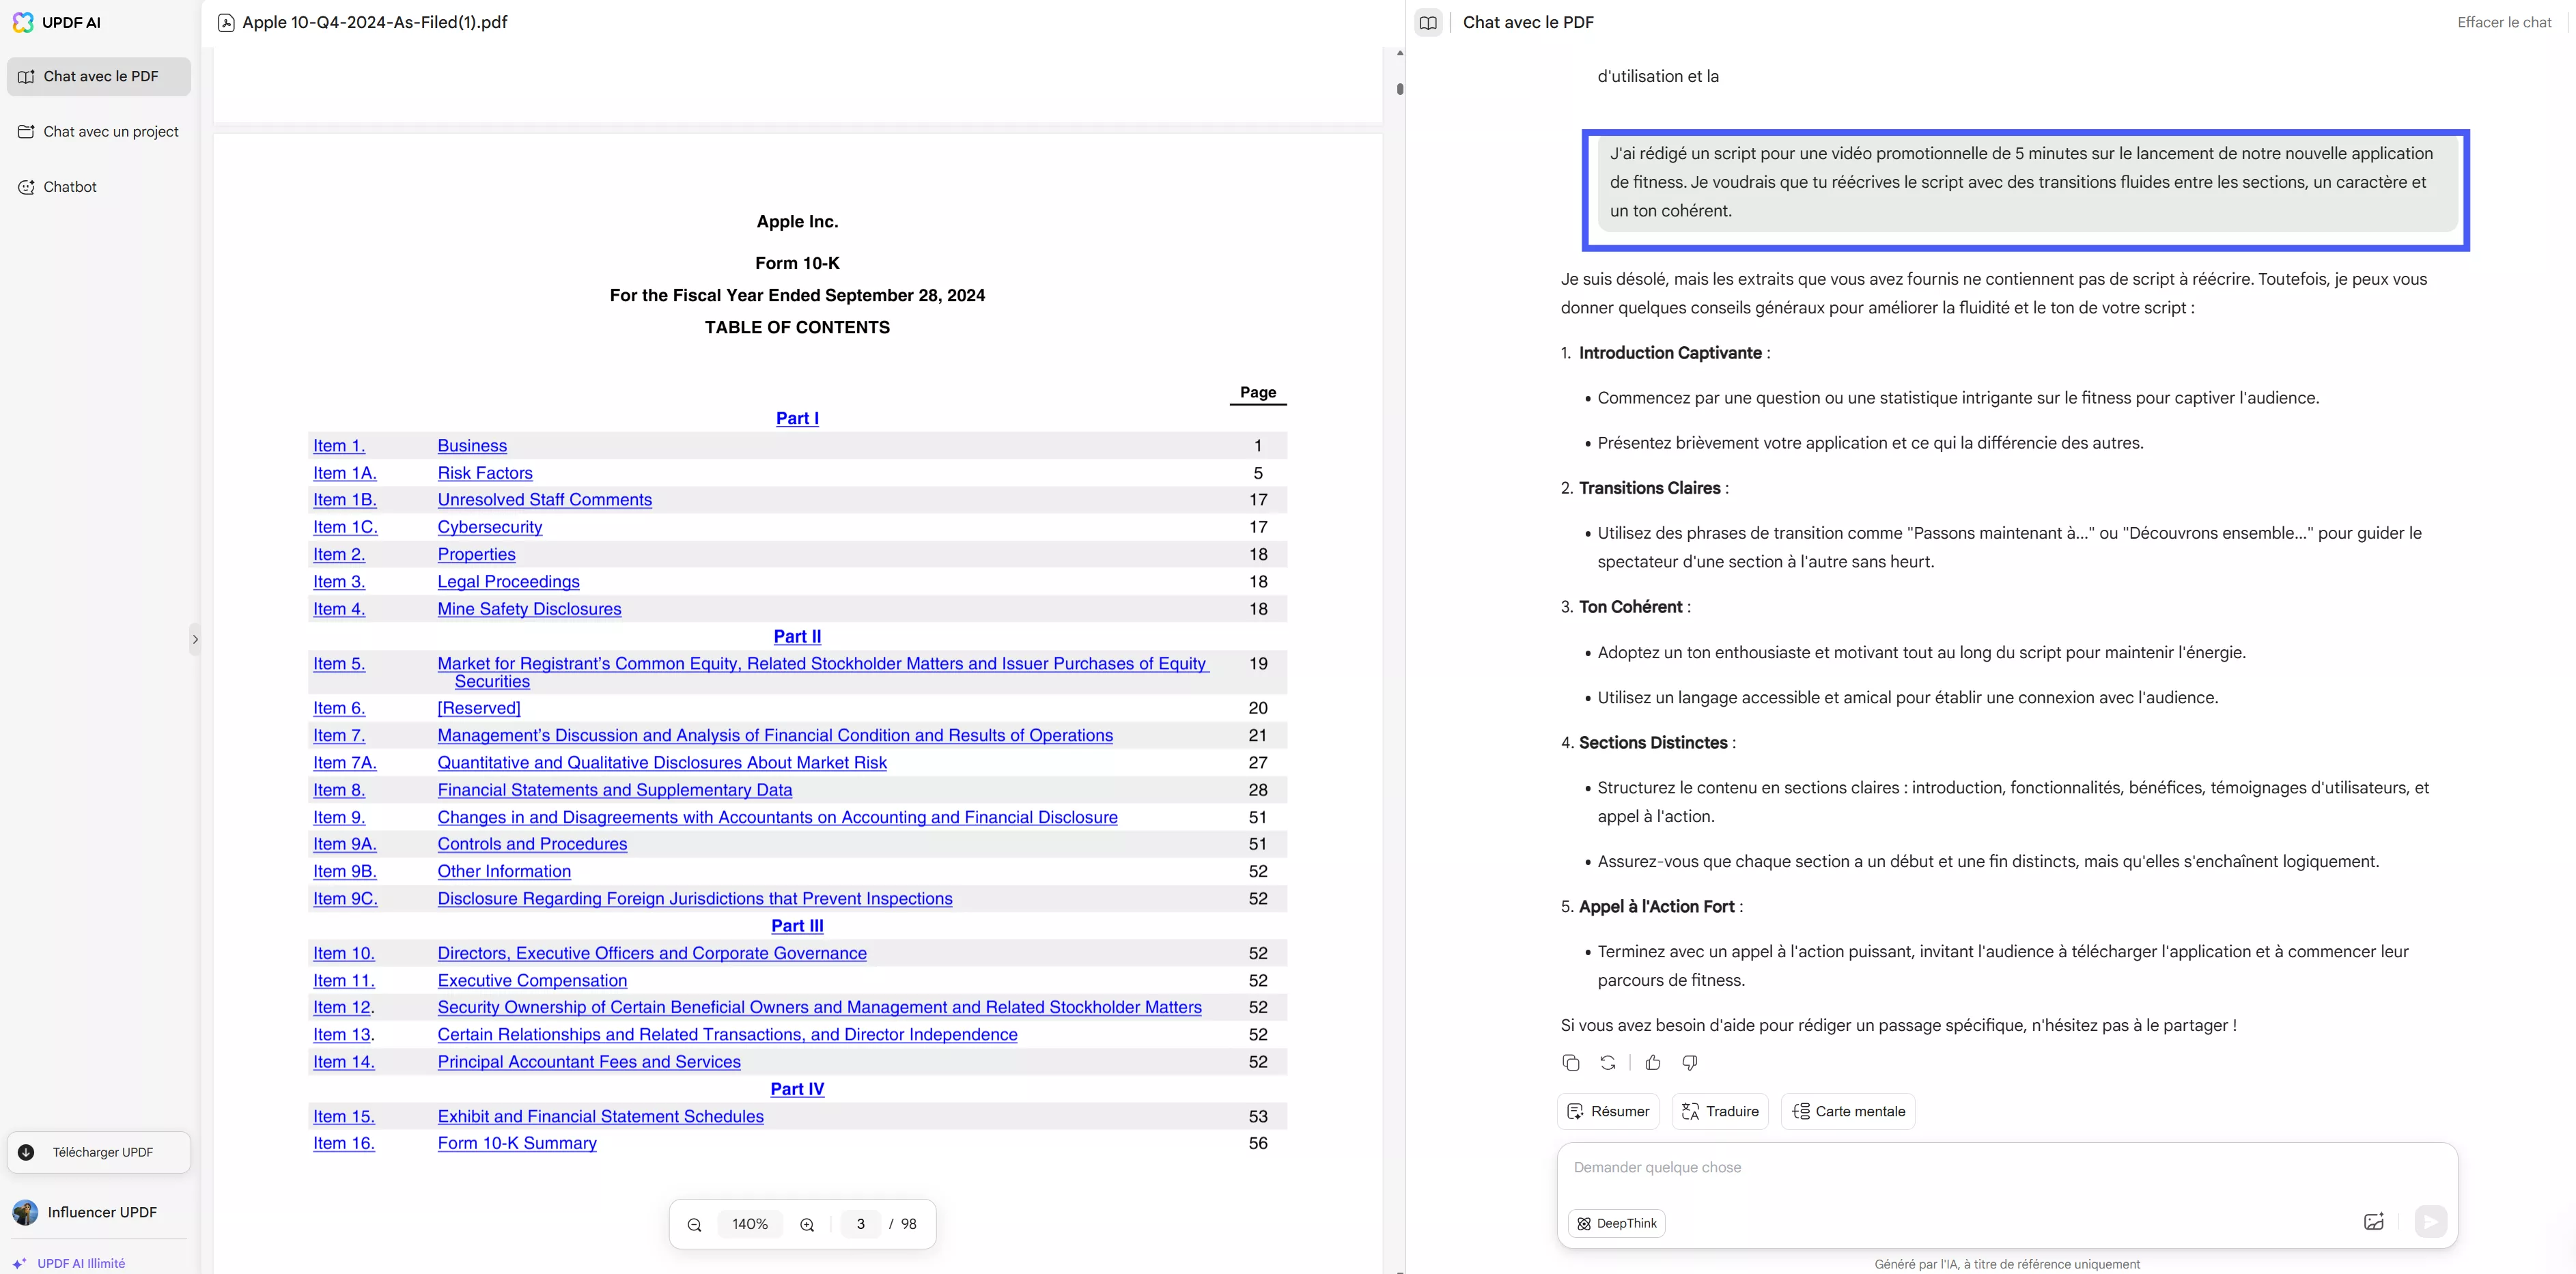Click the thumbs up icon
The width and height of the screenshot is (2576, 1274).
pyautogui.click(x=1653, y=1063)
